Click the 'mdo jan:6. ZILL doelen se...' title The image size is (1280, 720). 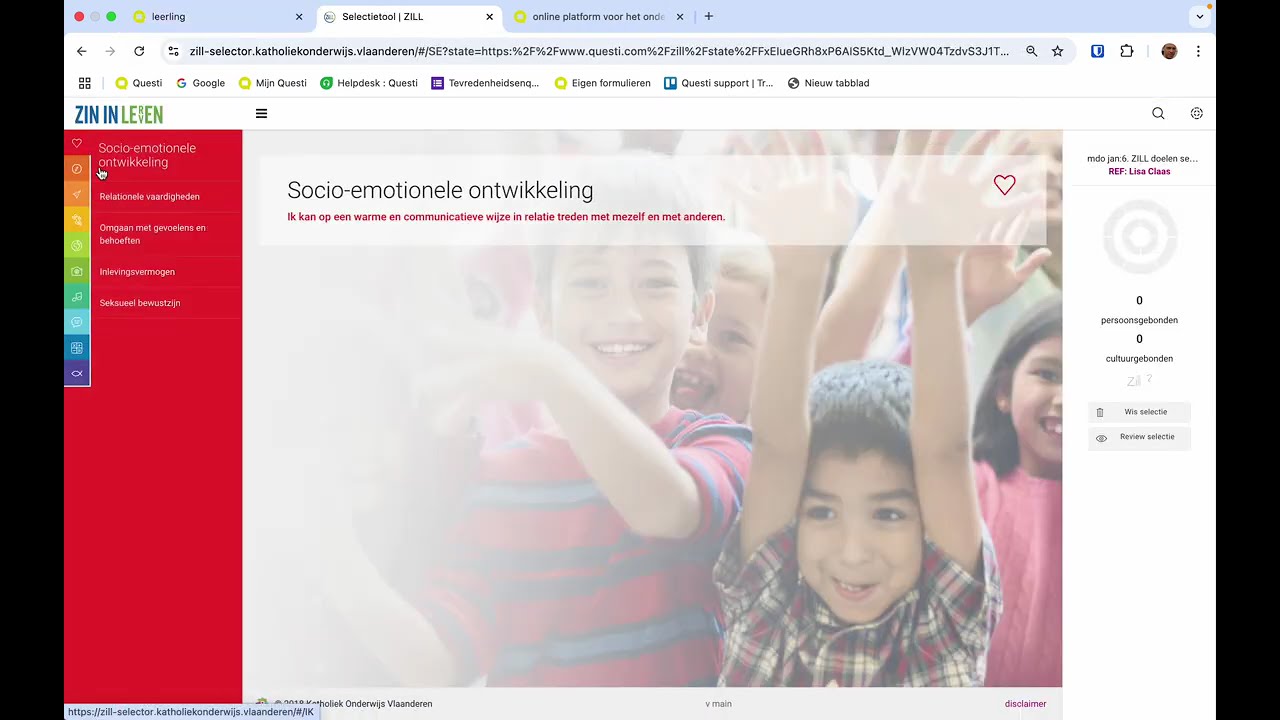click(x=1142, y=158)
